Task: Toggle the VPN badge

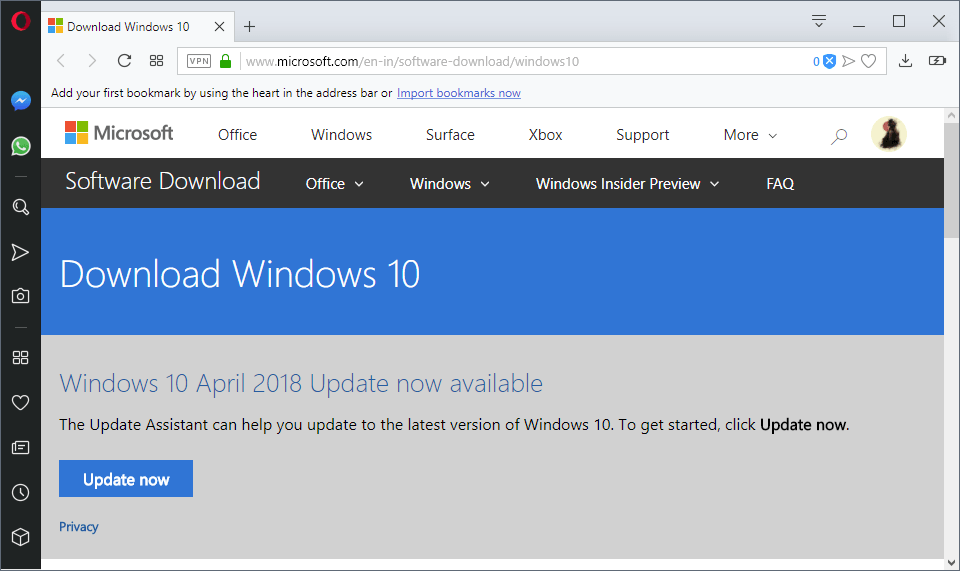Action: click(x=199, y=61)
